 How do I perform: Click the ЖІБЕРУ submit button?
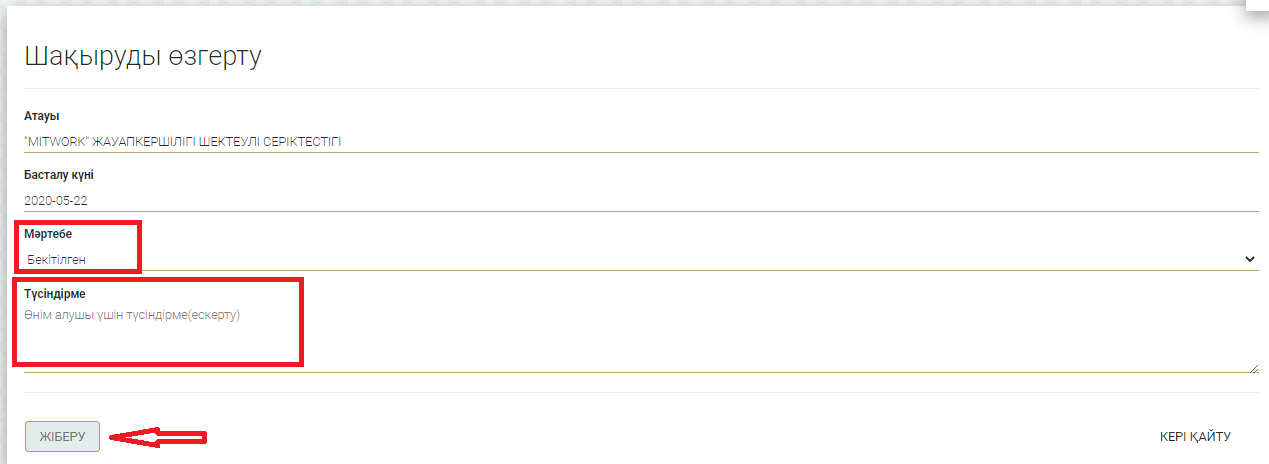point(62,436)
